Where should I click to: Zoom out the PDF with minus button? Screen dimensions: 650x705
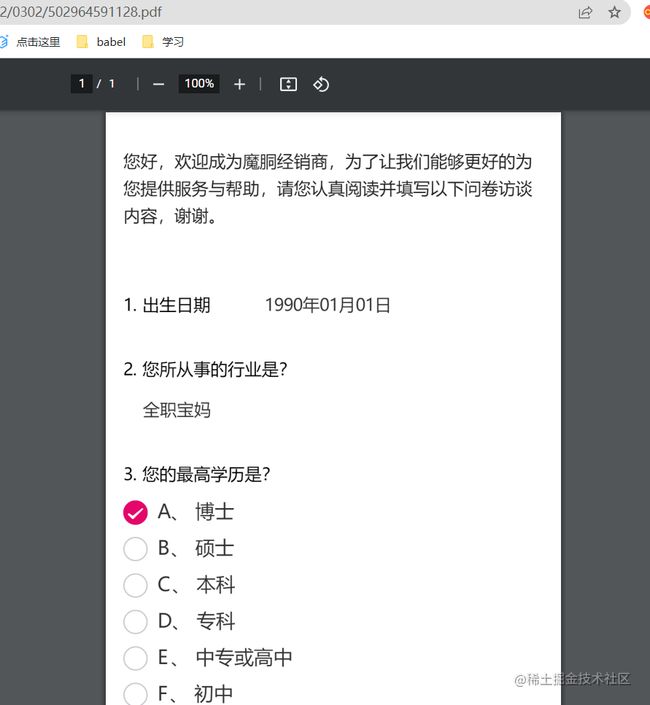[158, 84]
